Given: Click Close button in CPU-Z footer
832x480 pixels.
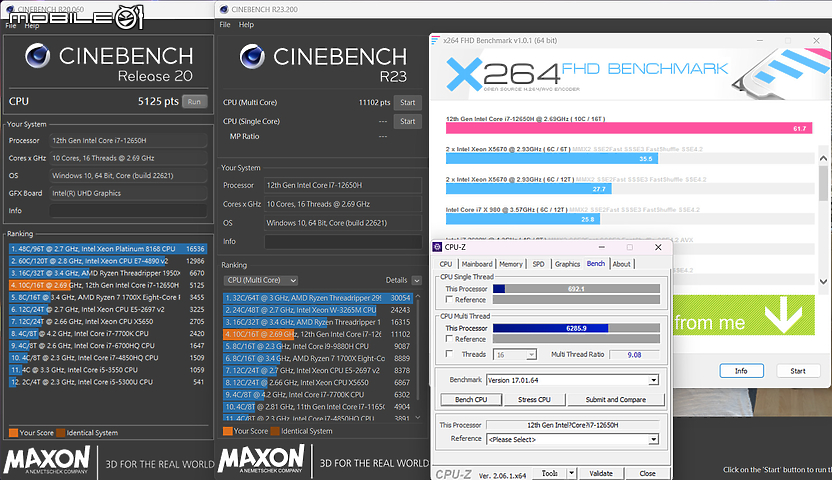Looking at the screenshot, I should [647, 473].
